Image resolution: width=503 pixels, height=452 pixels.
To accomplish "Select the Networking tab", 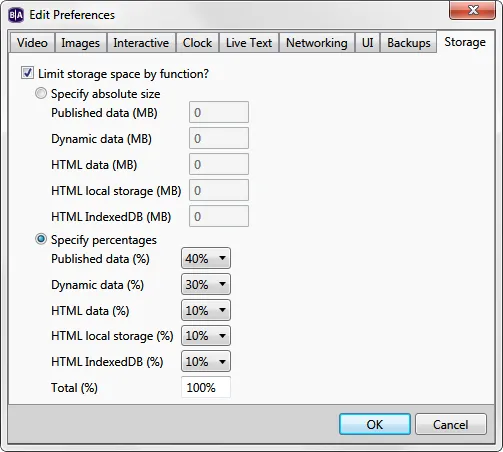I will (x=317, y=43).
